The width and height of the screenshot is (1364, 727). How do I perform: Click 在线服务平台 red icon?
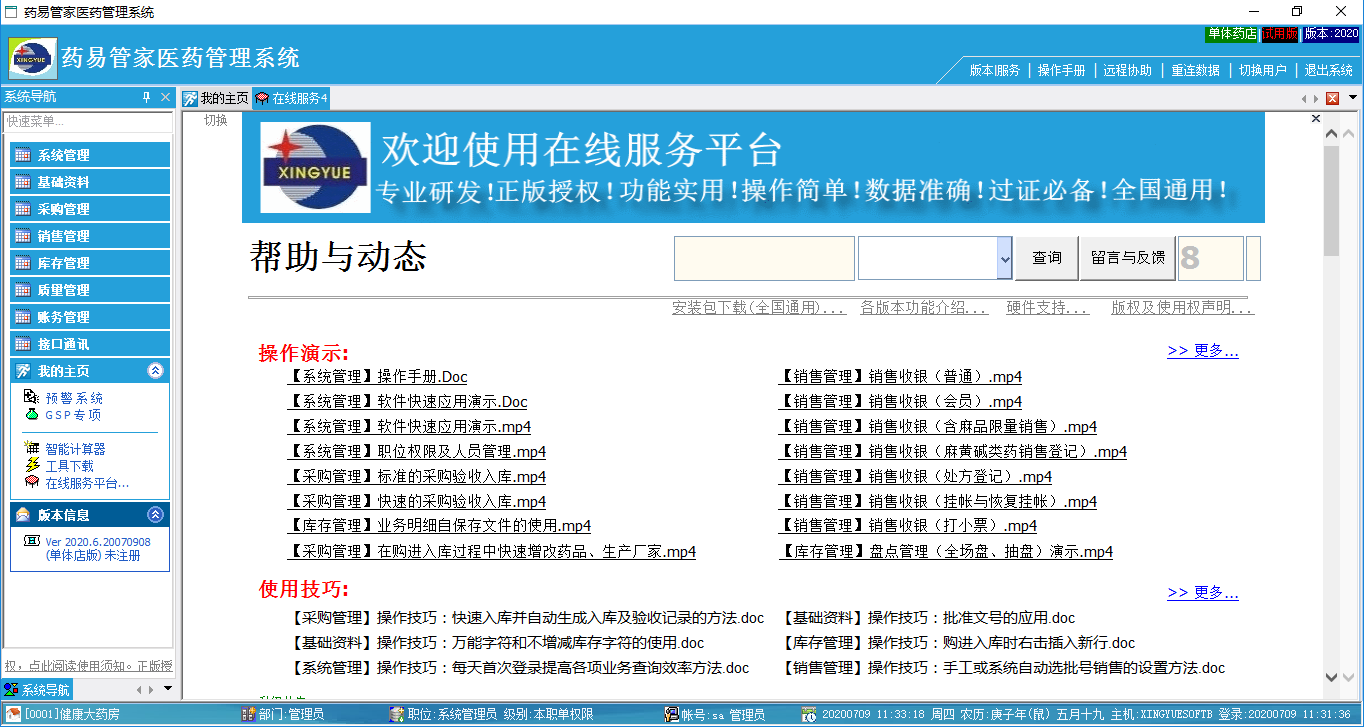31,483
